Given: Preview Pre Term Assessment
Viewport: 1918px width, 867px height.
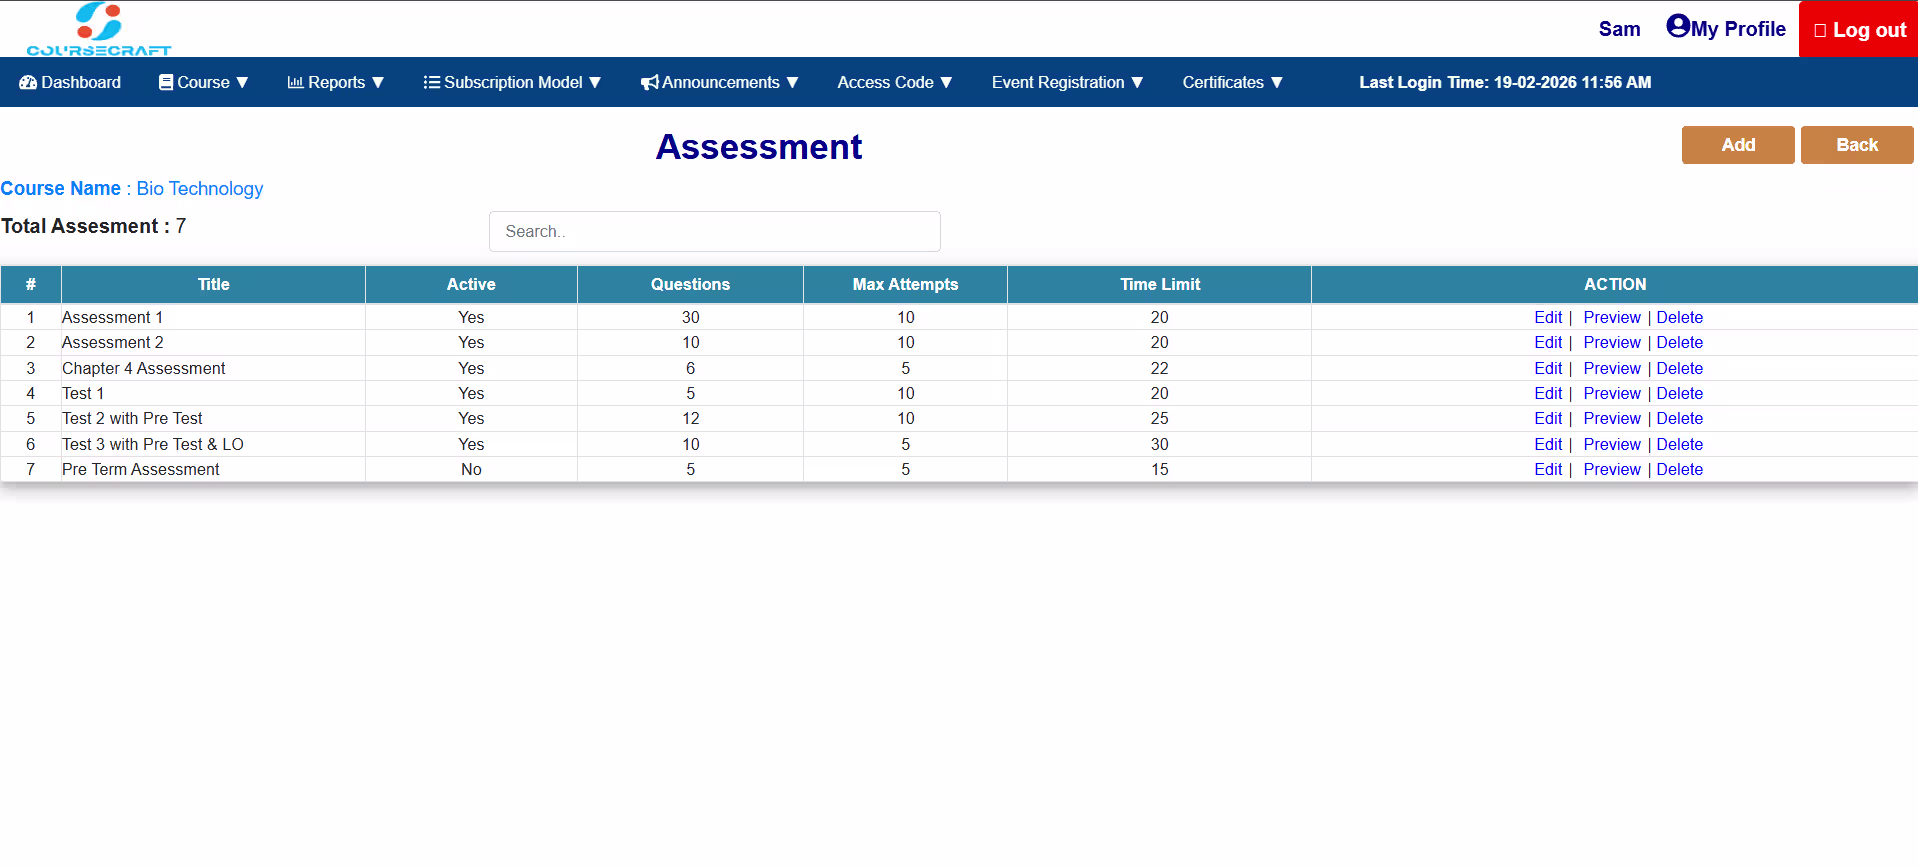Looking at the screenshot, I should (1612, 469).
